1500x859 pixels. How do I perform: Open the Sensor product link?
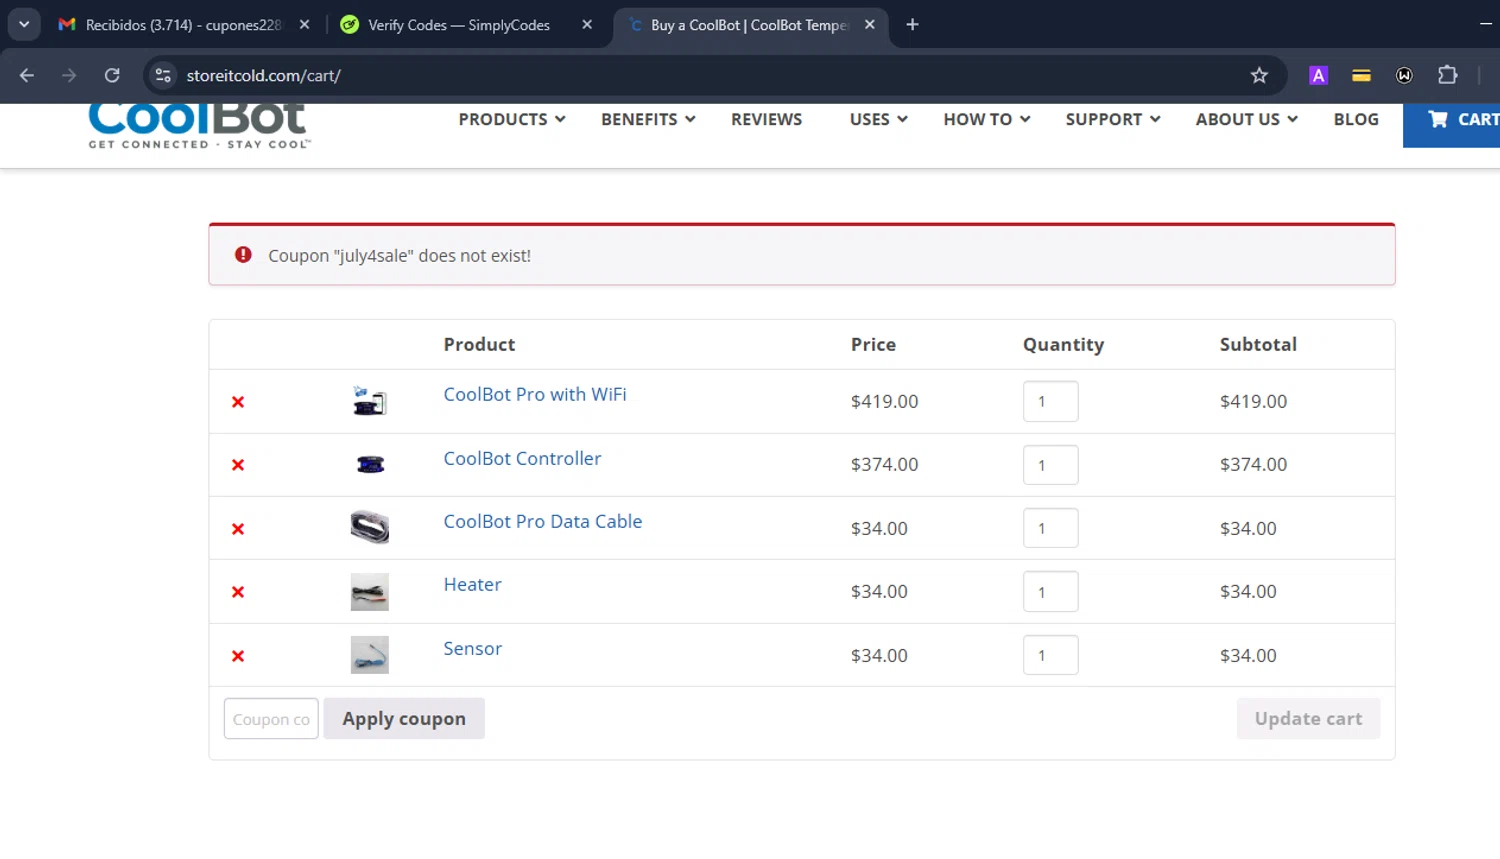pos(473,648)
